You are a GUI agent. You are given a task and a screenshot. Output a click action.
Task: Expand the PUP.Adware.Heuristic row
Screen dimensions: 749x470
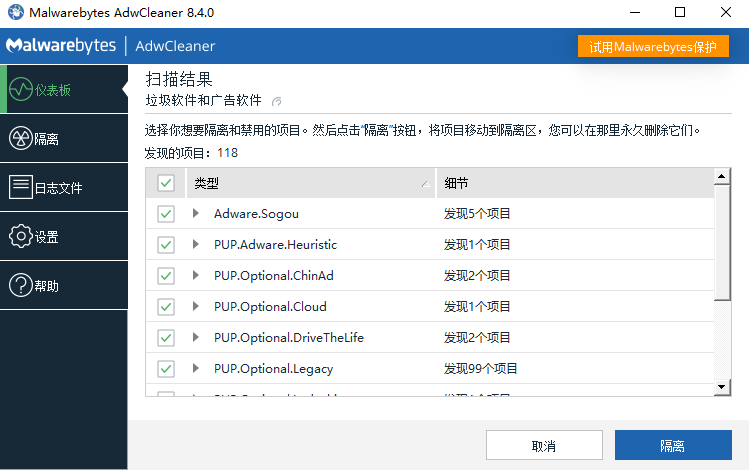(196, 245)
